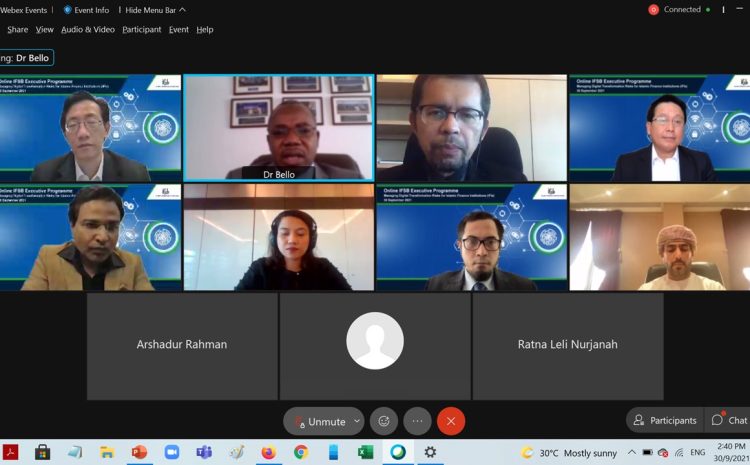Click the Event Info shield icon
The image size is (750, 465).
coord(67,10)
